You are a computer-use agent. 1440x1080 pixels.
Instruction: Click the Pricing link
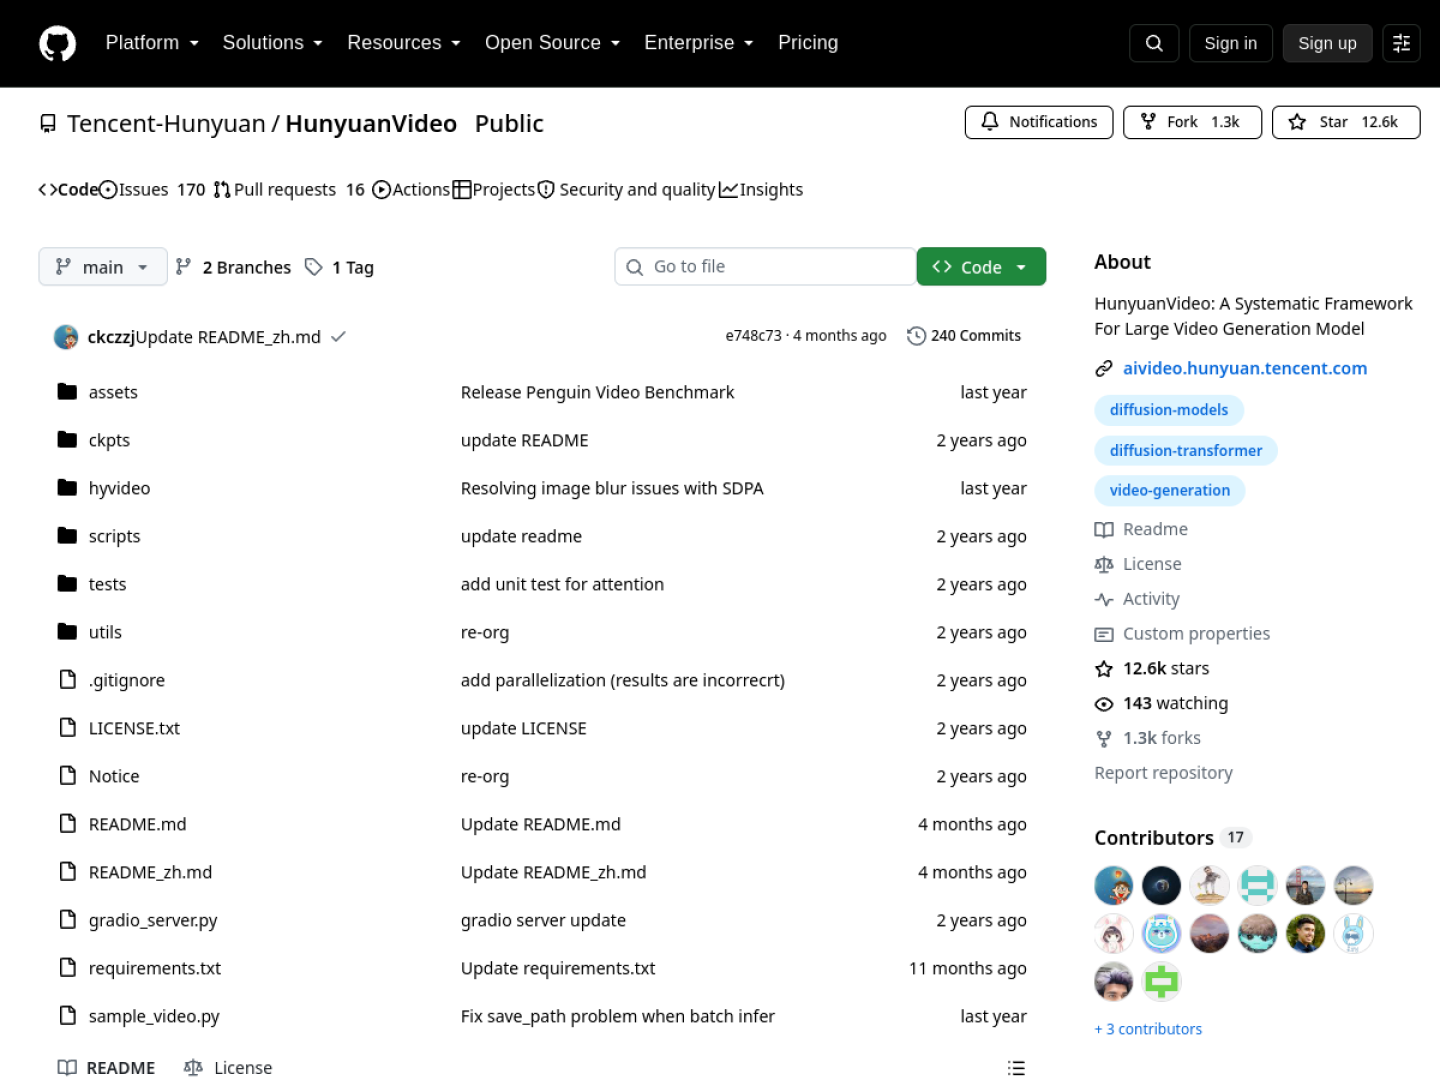pyautogui.click(x=808, y=43)
